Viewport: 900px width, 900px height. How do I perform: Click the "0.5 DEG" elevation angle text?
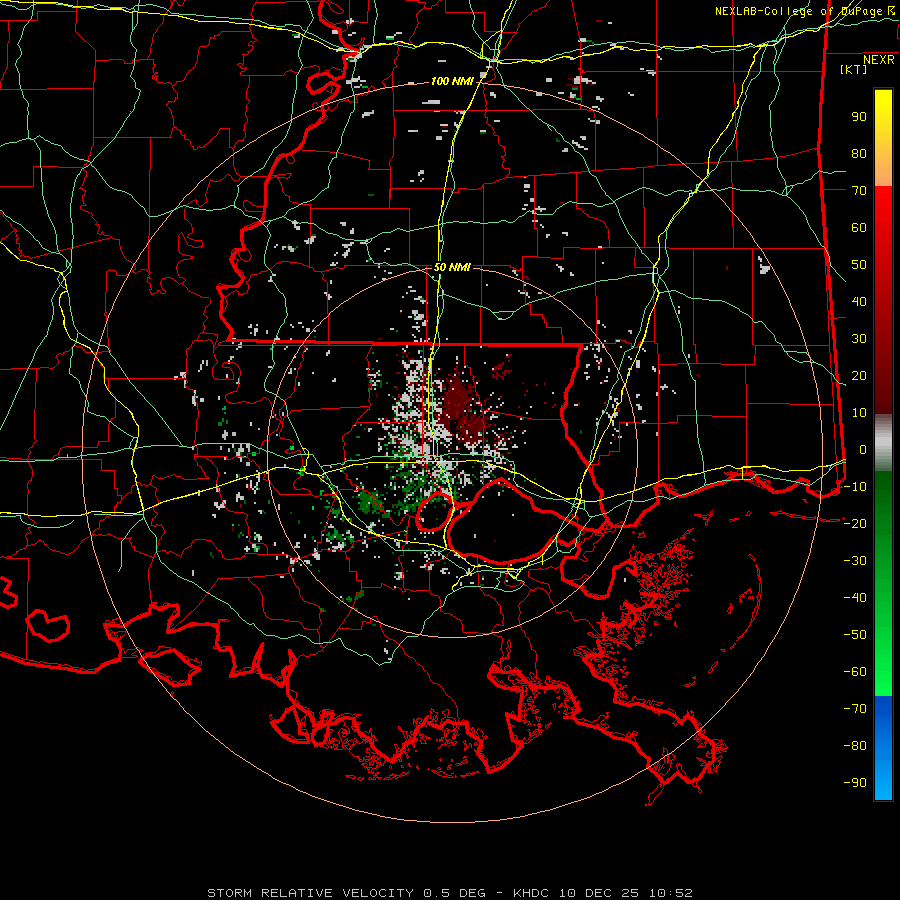(455, 893)
